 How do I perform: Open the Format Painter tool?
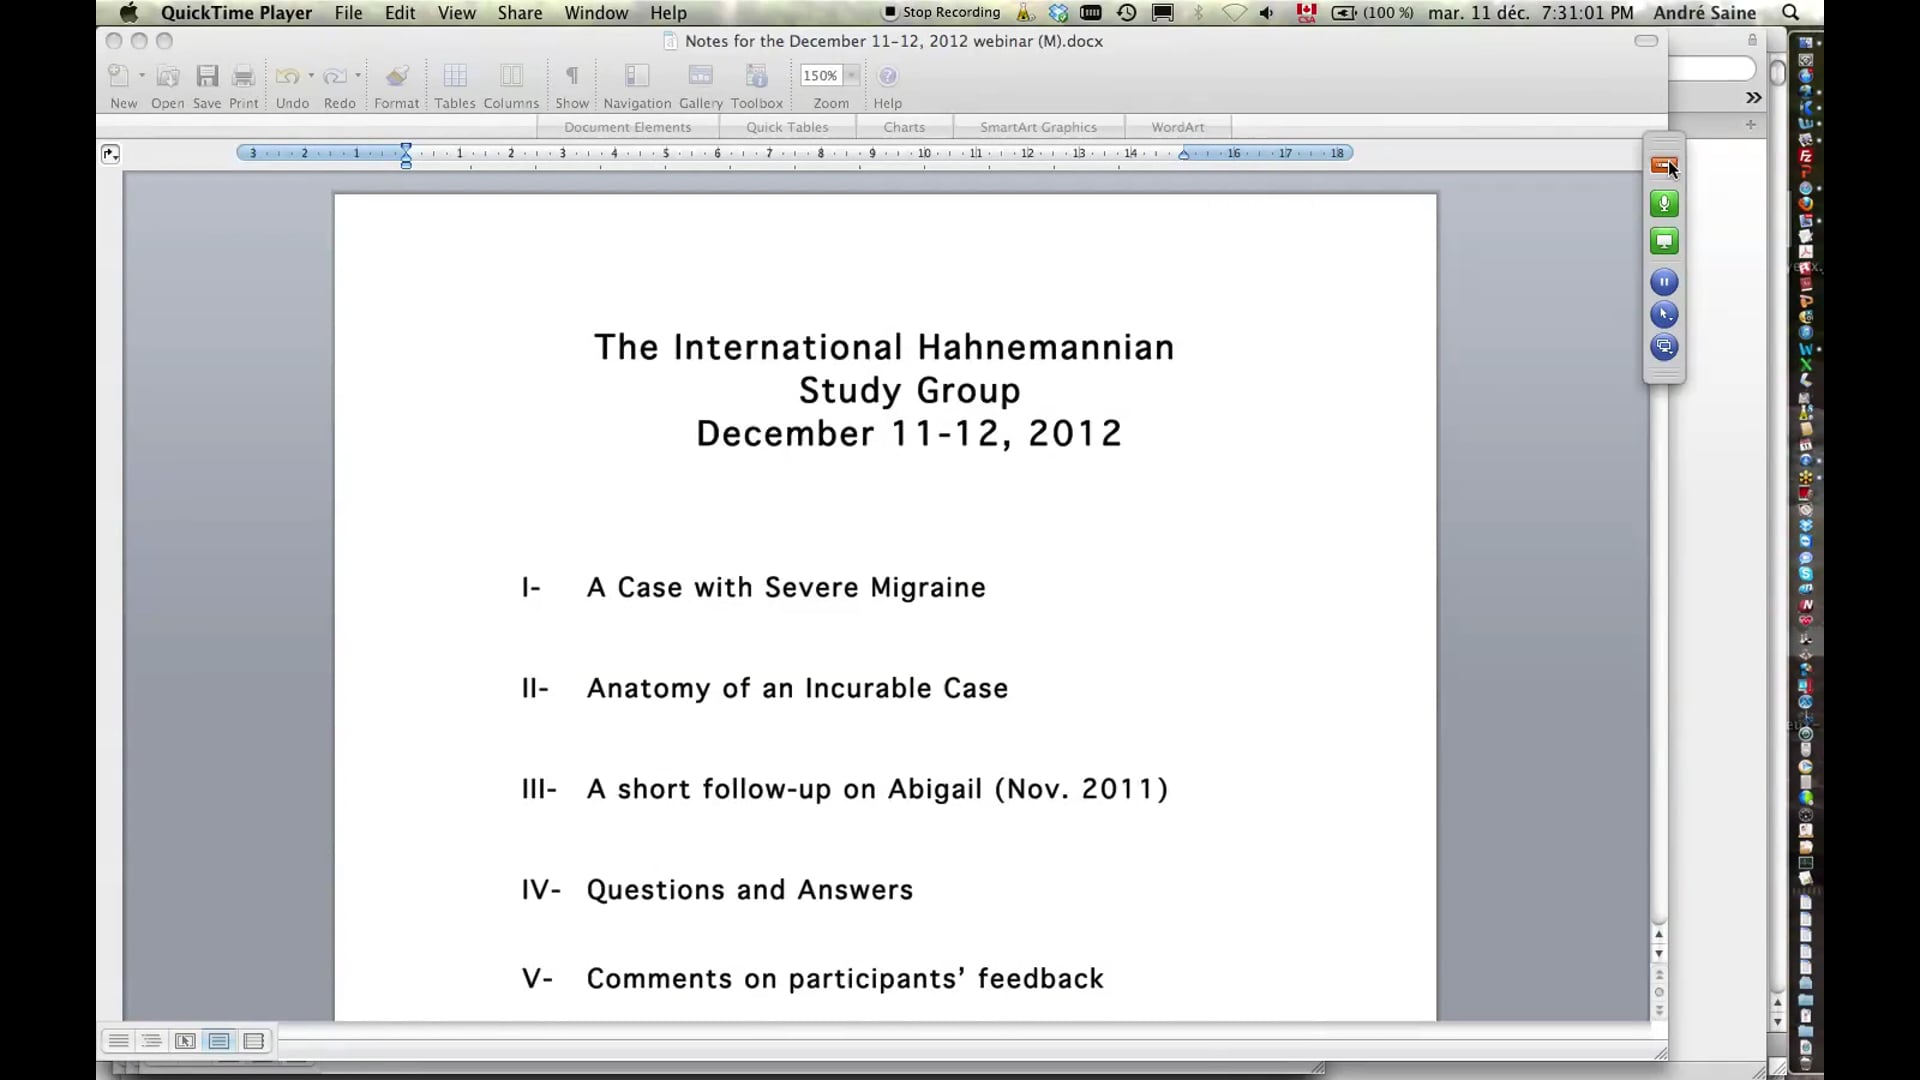(x=396, y=75)
